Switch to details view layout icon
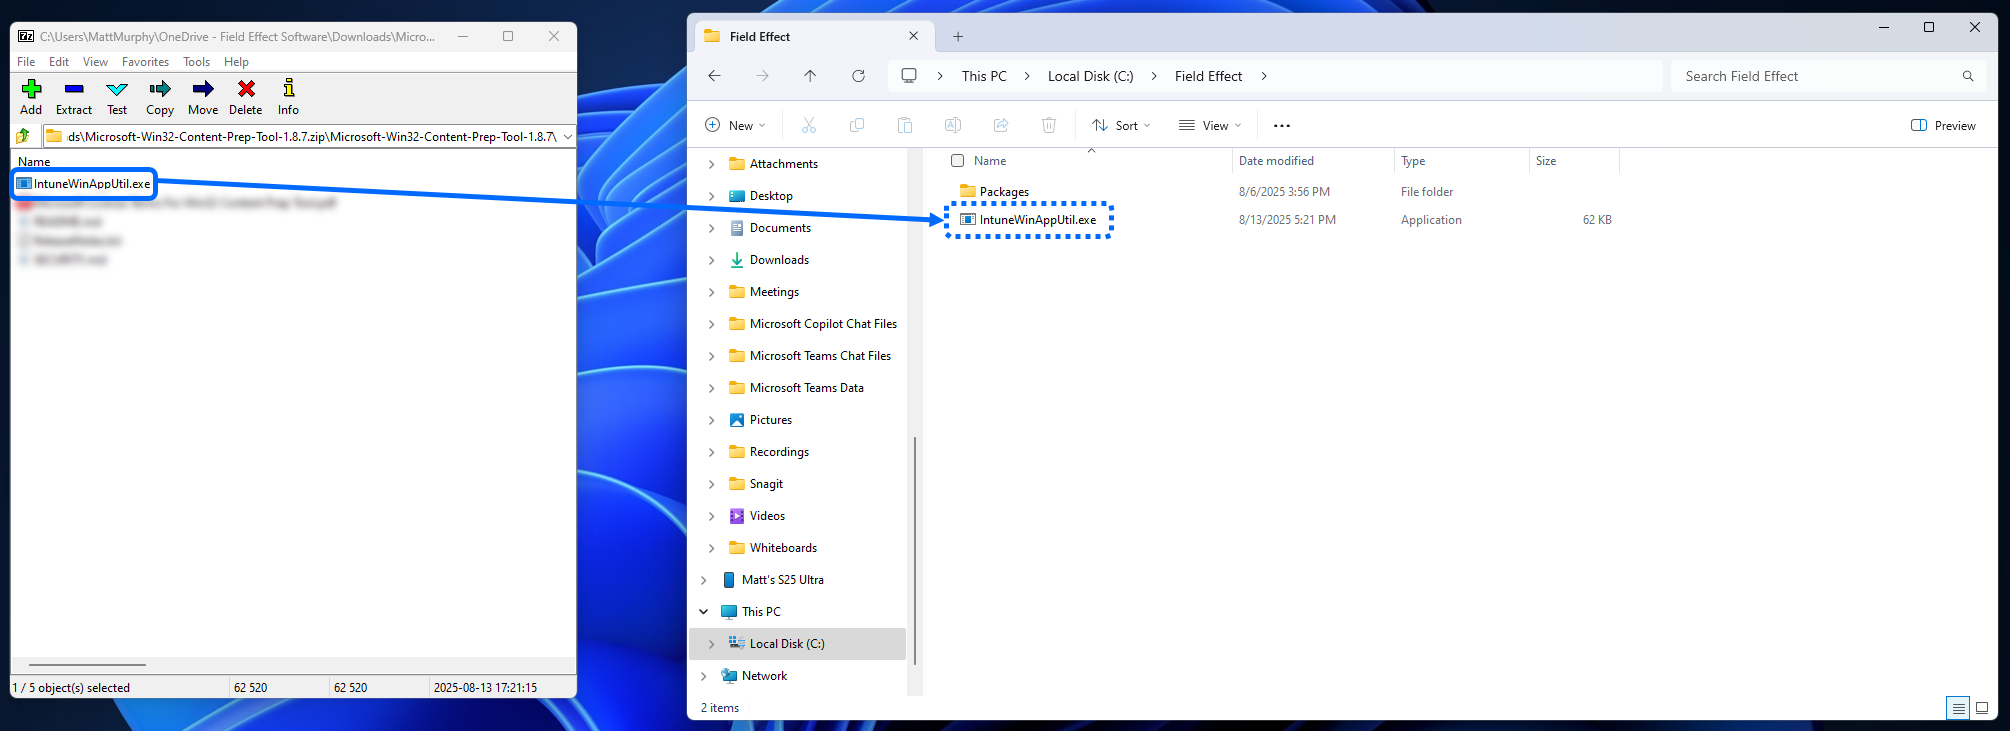This screenshot has height=731, width=2010. pos(1958,708)
